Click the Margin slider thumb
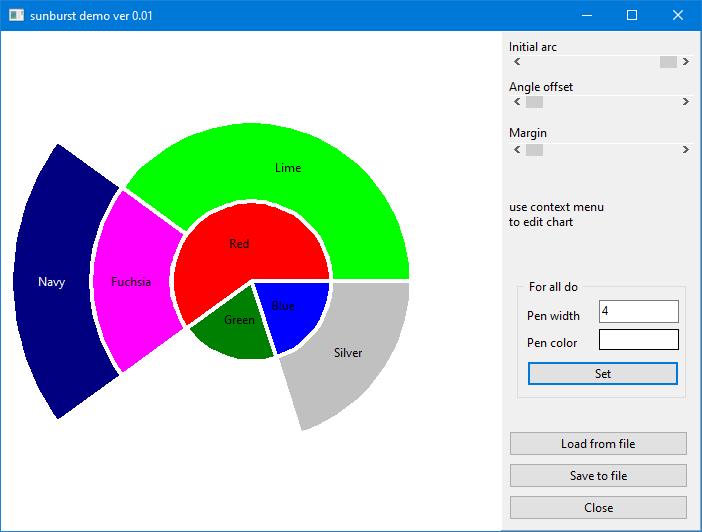Screen dimensions: 702x532 [x=534, y=150]
